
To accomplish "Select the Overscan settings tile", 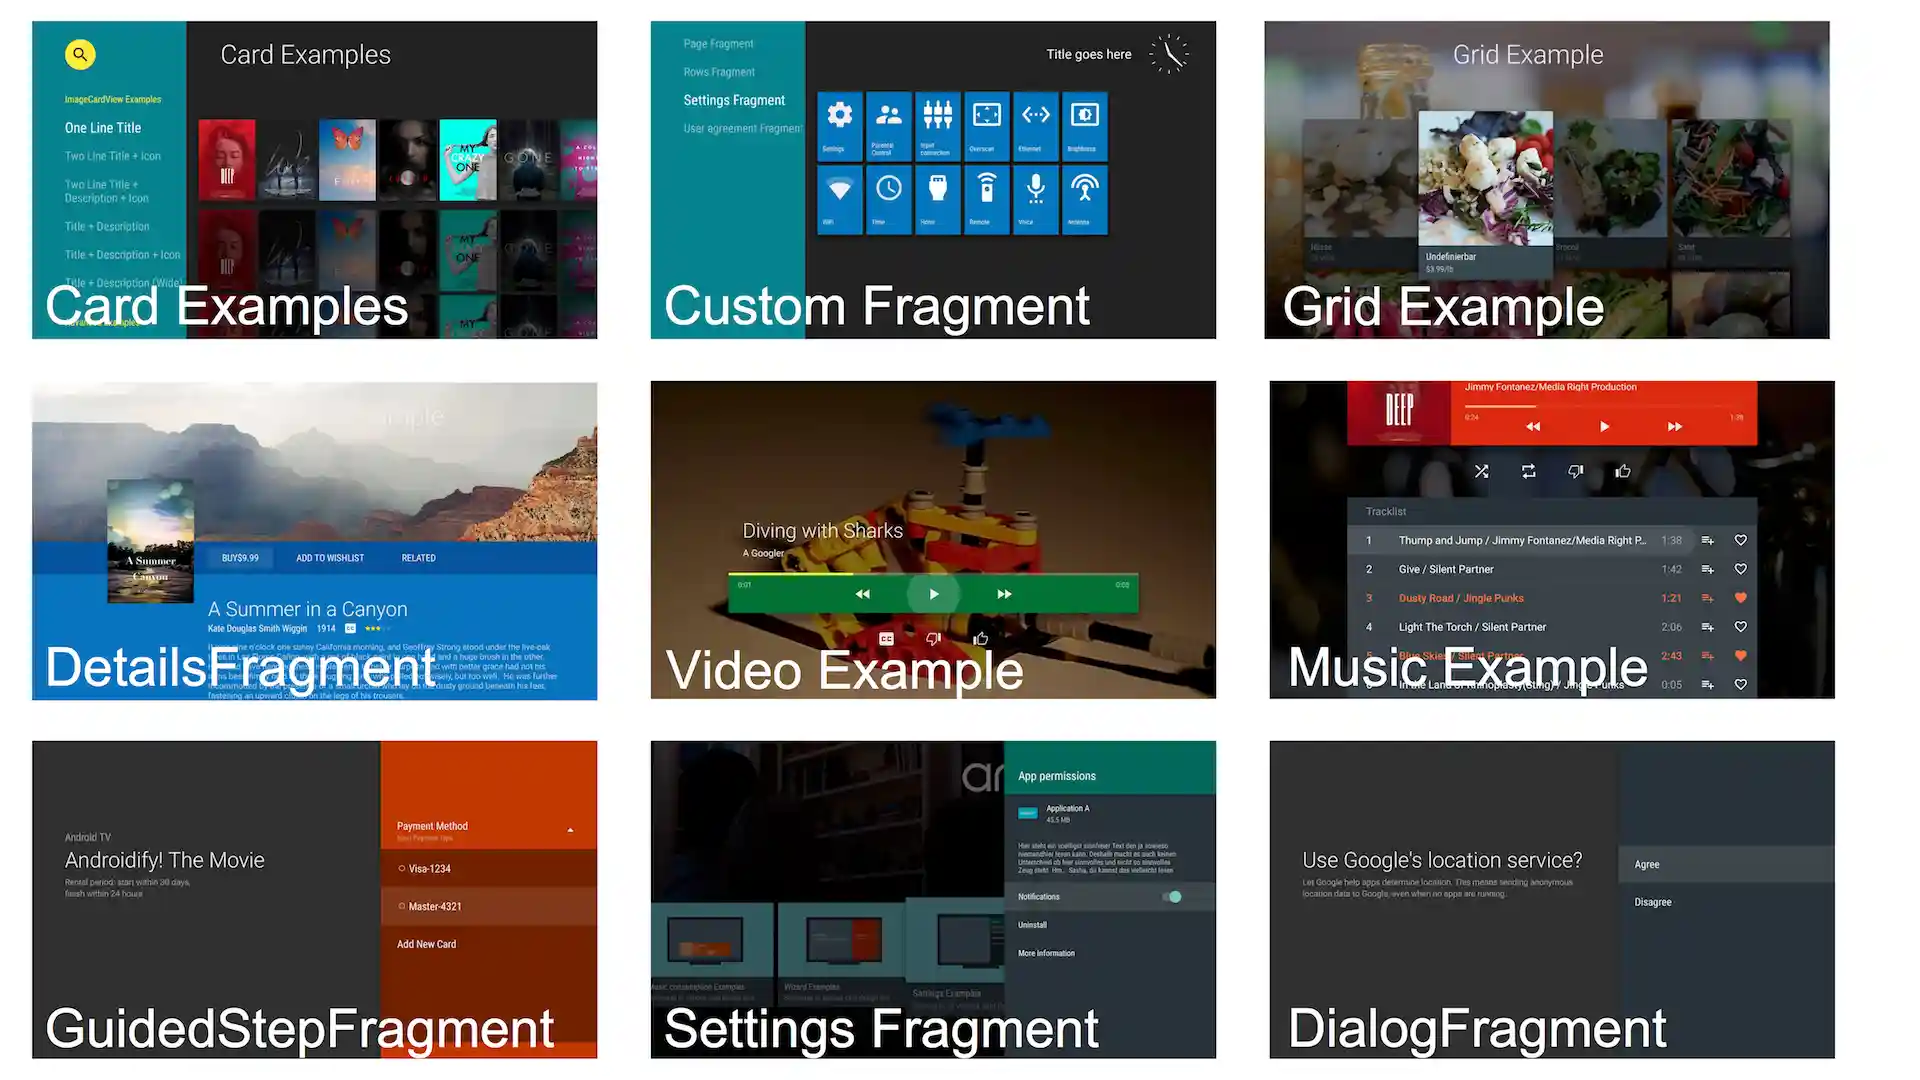I will click(986, 126).
